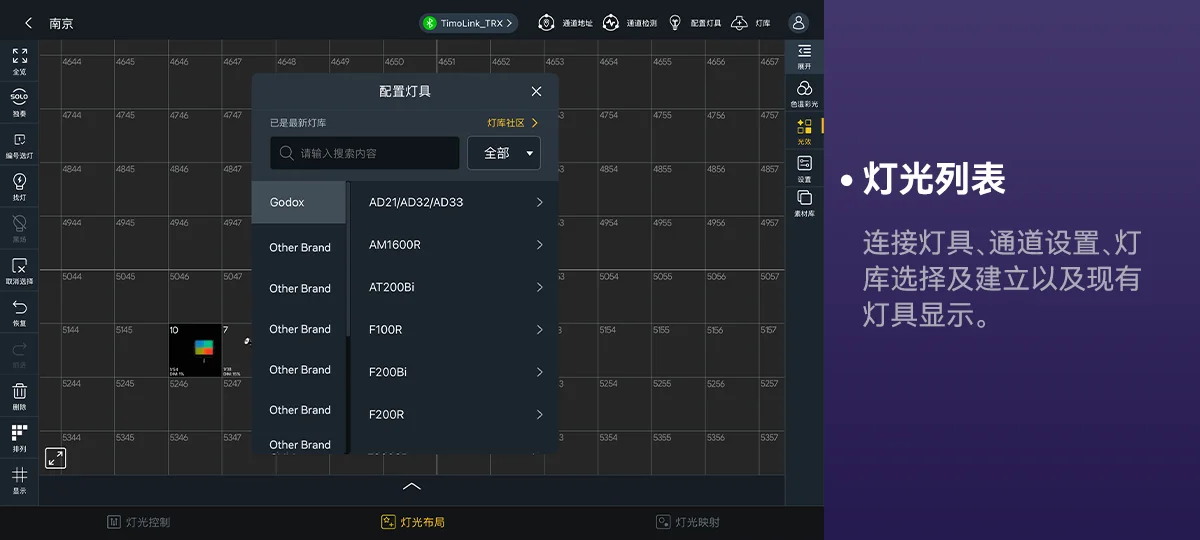Image resolution: width=1200 pixels, height=540 pixels.
Task: Click the 取消选择 deselect icon
Action: pyautogui.click(x=19, y=270)
